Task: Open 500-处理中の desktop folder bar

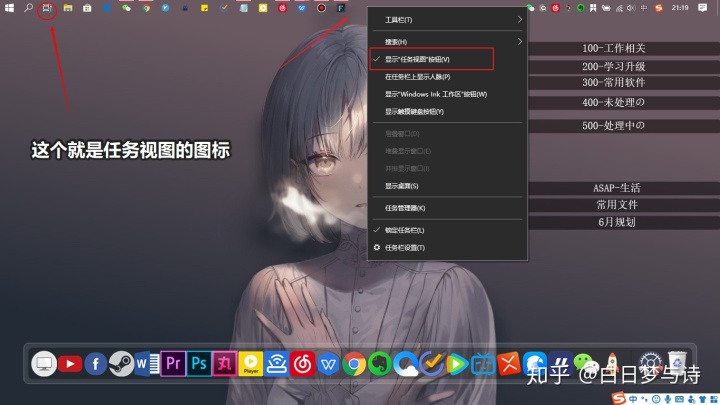Action: click(624, 126)
